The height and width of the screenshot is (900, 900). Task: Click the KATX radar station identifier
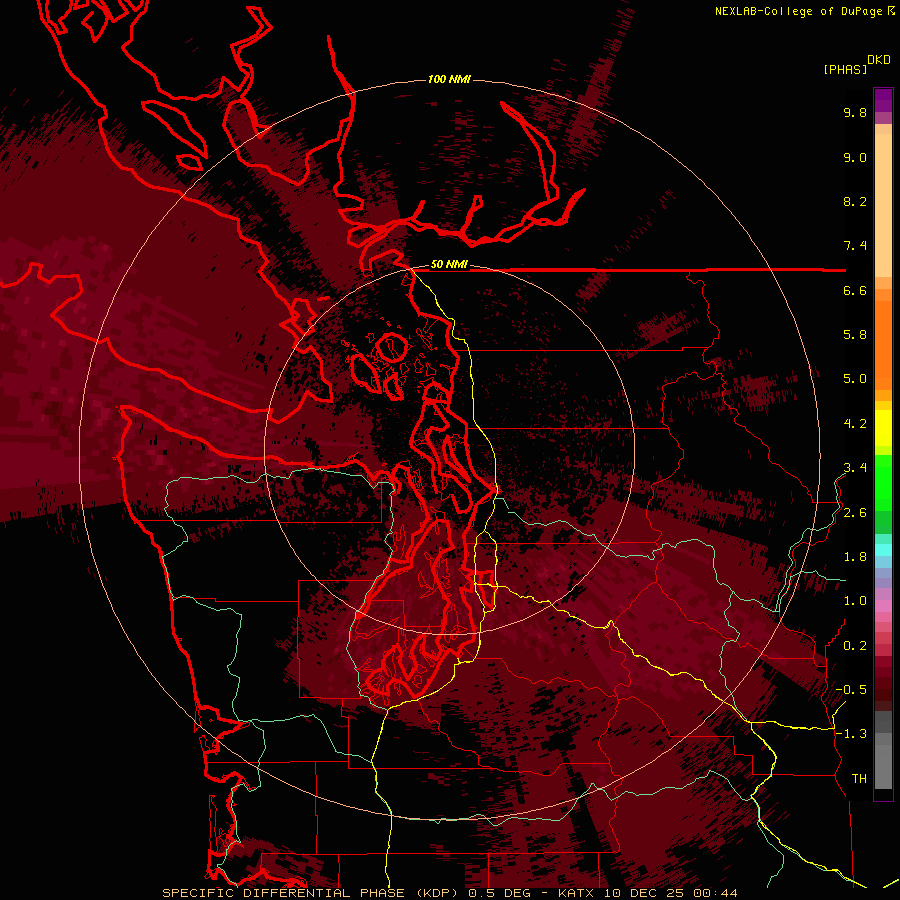coord(576,893)
